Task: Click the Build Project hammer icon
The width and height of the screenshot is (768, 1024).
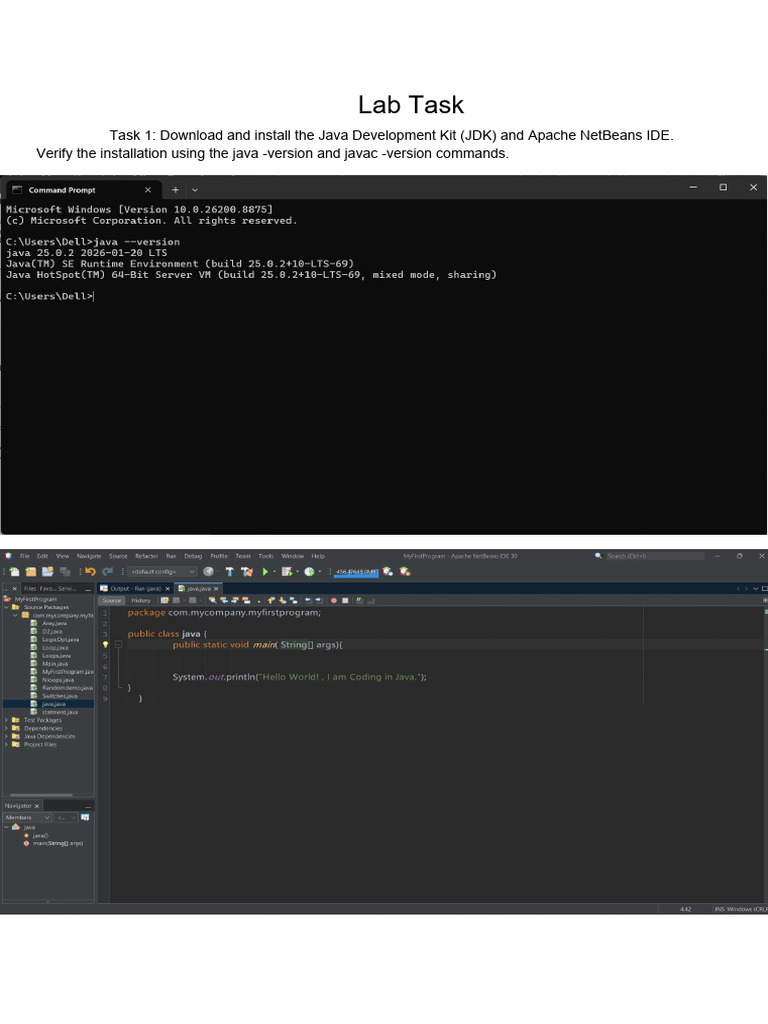Action: click(229, 571)
